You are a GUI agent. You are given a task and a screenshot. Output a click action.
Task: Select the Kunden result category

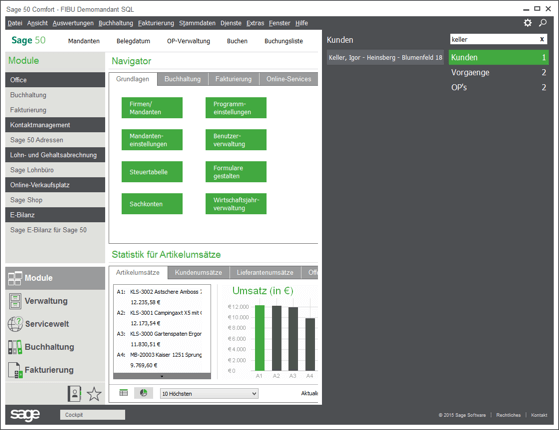click(498, 57)
